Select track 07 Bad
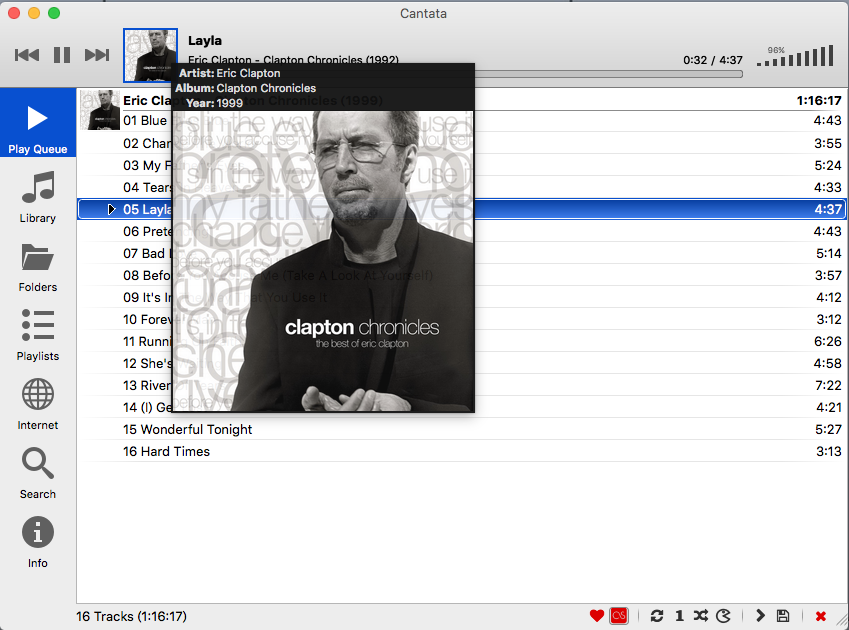Viewport: 849px width, 630px height. (x=462, y=253)
